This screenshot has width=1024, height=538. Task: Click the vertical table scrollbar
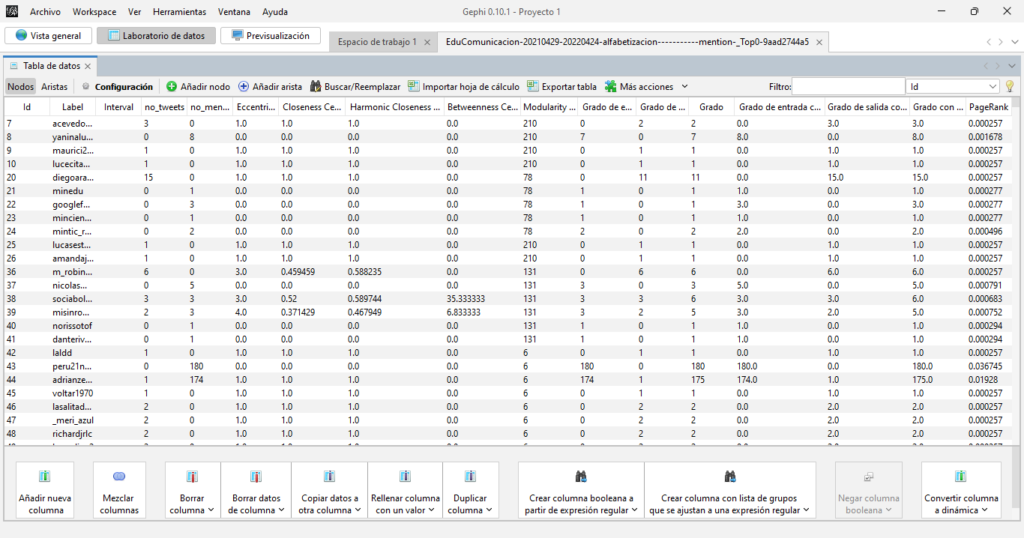[1016, 274]
